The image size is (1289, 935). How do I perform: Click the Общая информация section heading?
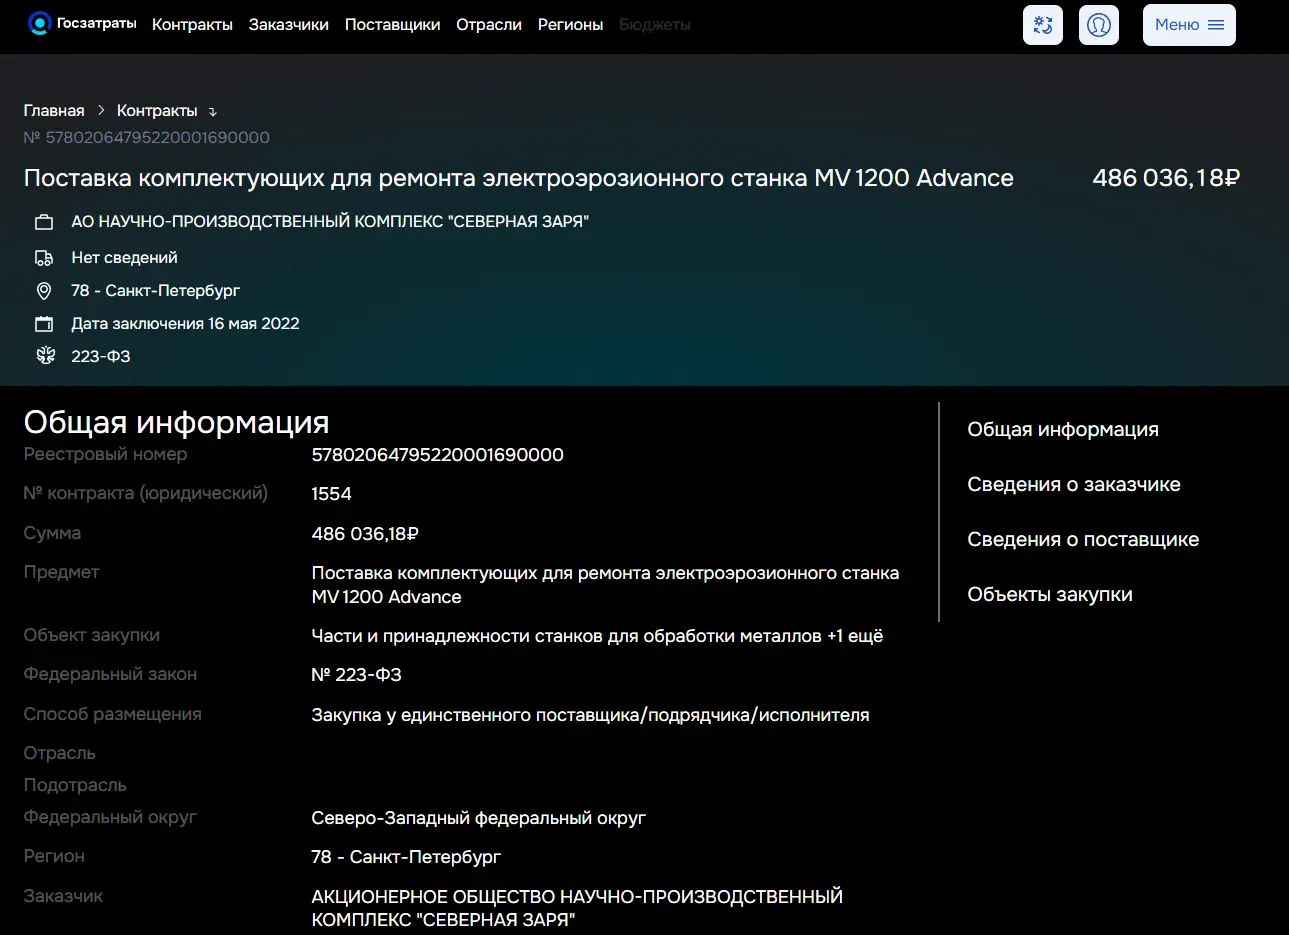[177, 422]
